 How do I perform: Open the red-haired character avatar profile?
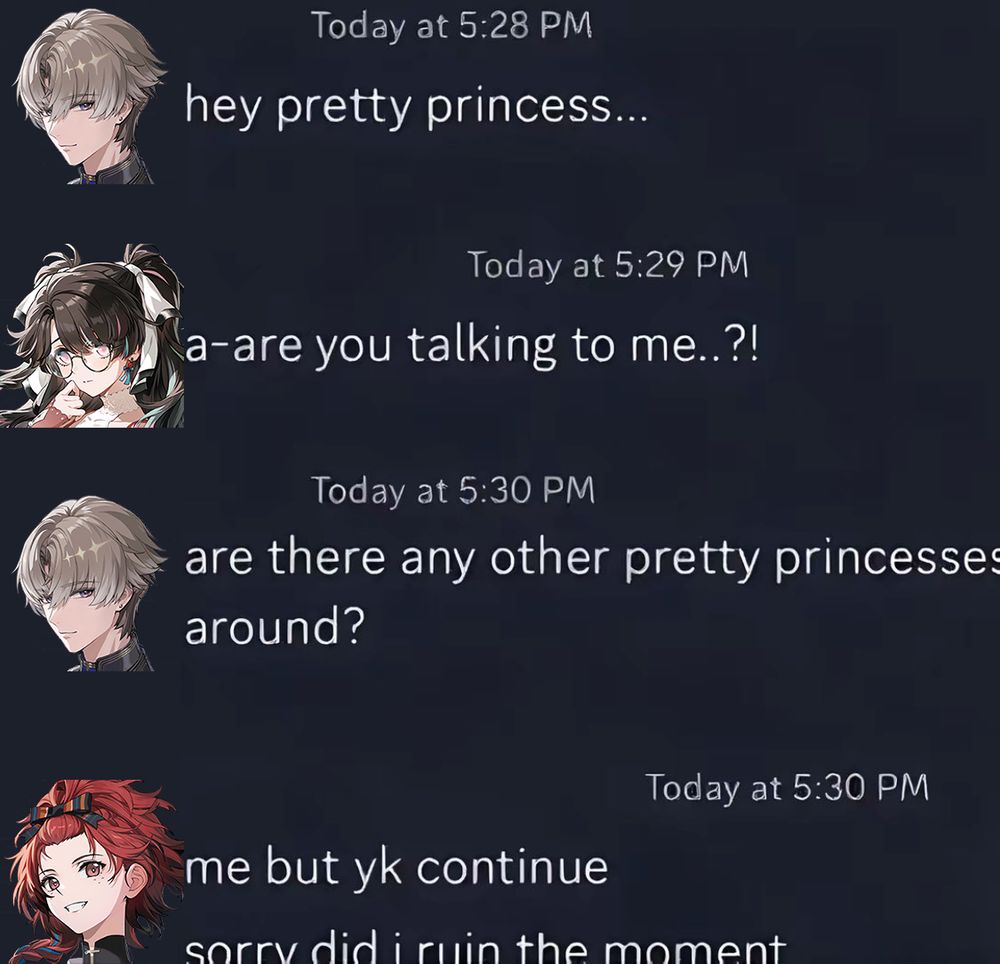tap(94, 871)
